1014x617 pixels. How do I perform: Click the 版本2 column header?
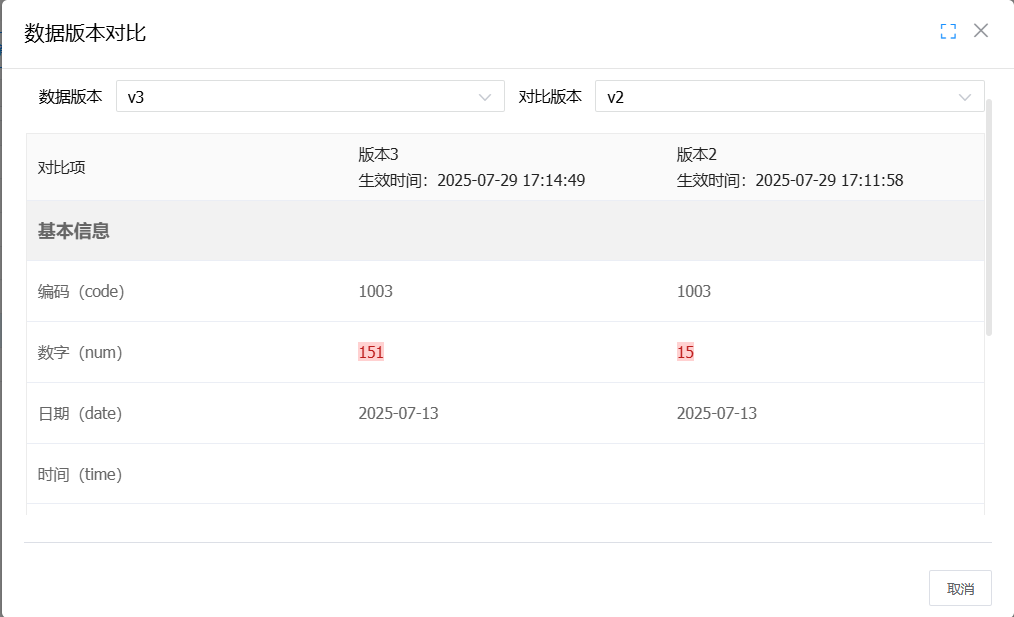(x=697, y=155)
